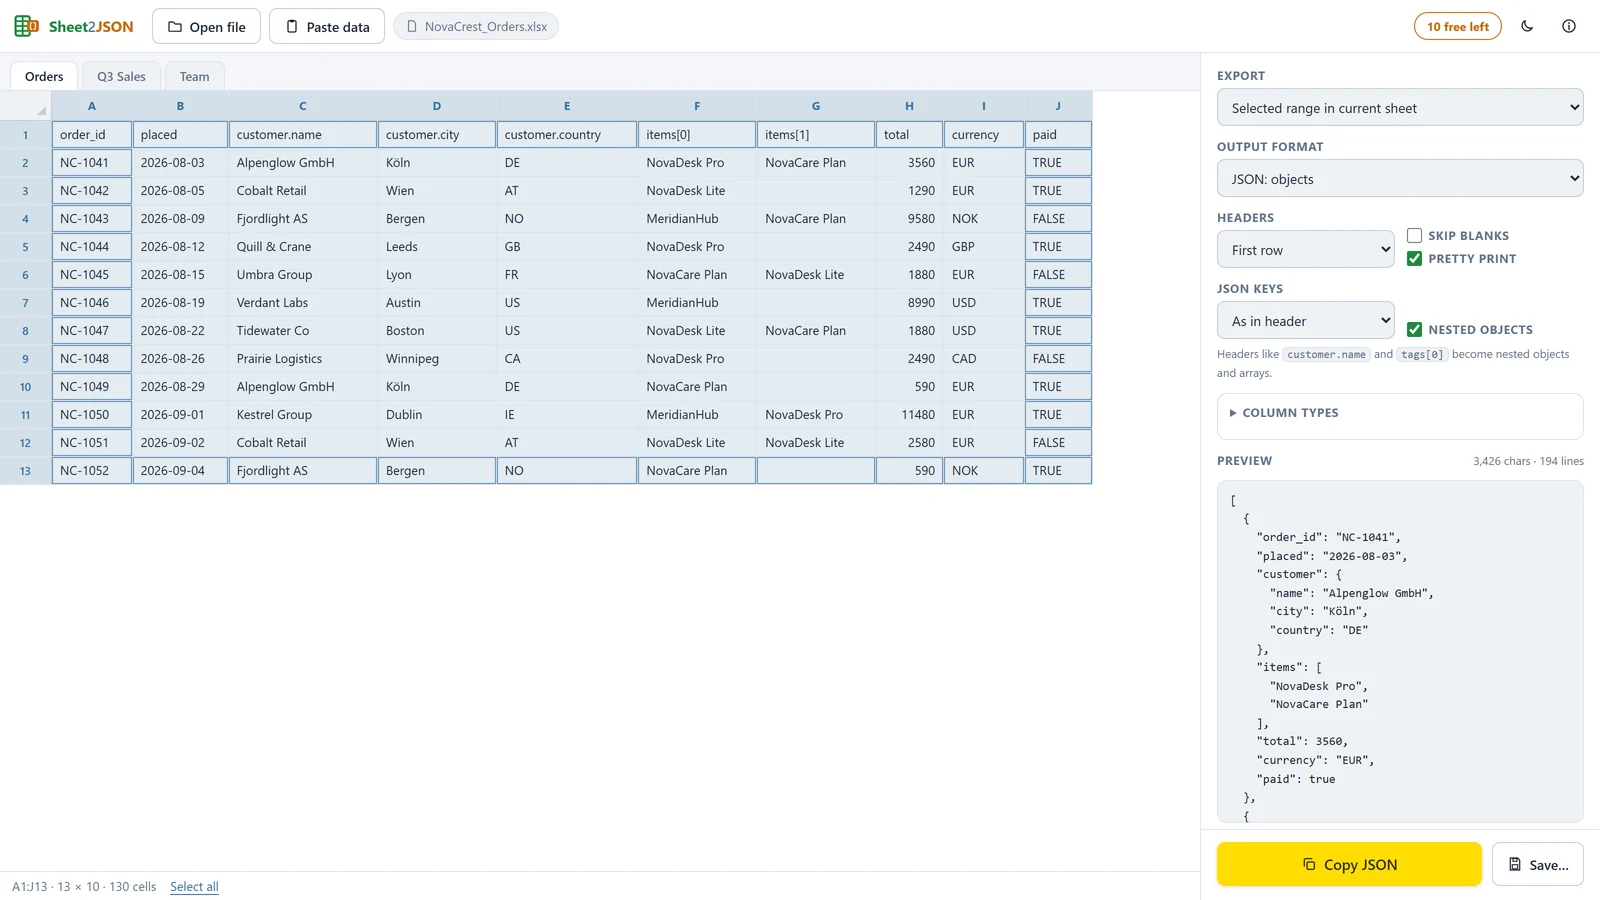Click cell 'items[0]' header
The image size is (1600, 900).
coord(697,134)
